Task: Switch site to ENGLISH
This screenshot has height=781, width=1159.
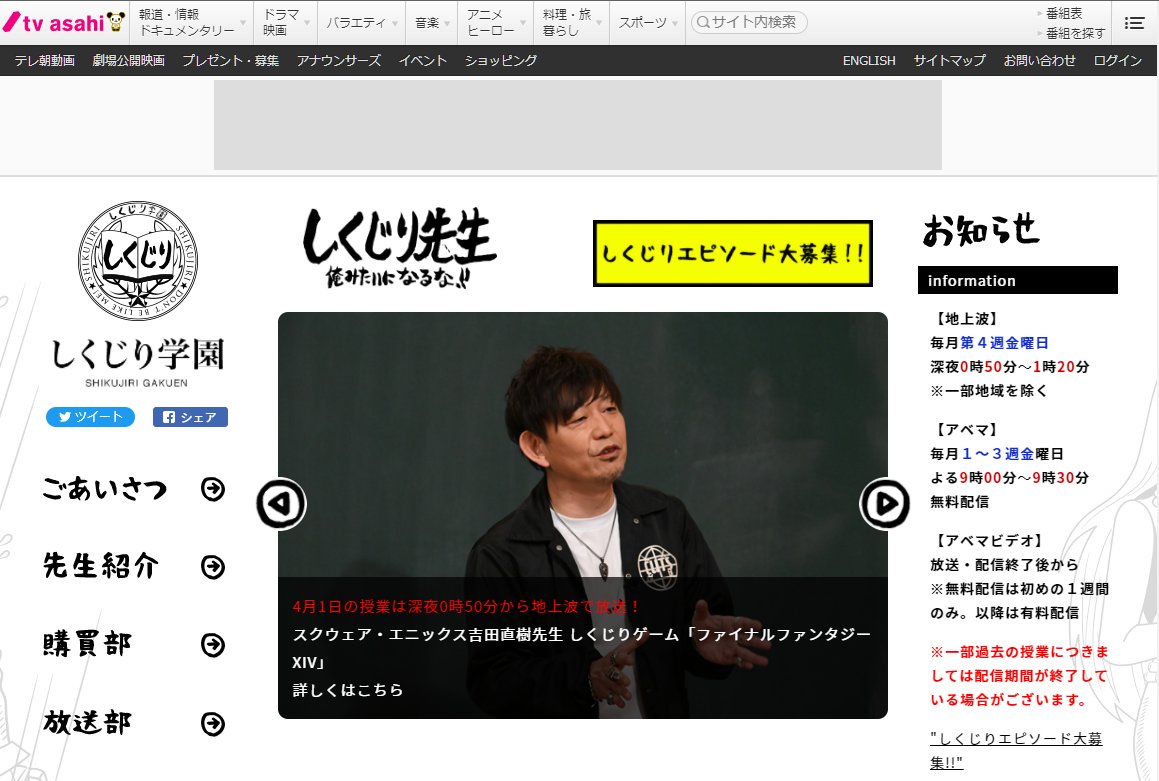Action: tap(869, 61)
